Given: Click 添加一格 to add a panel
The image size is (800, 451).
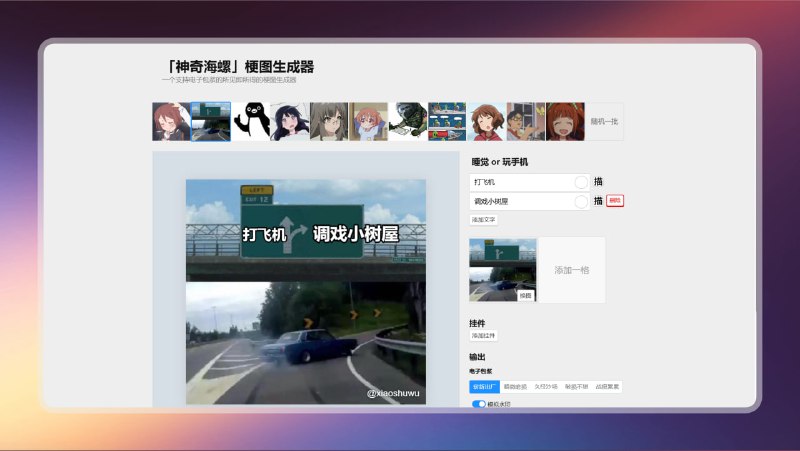Looking at the screenshot, I should point(572,270).
